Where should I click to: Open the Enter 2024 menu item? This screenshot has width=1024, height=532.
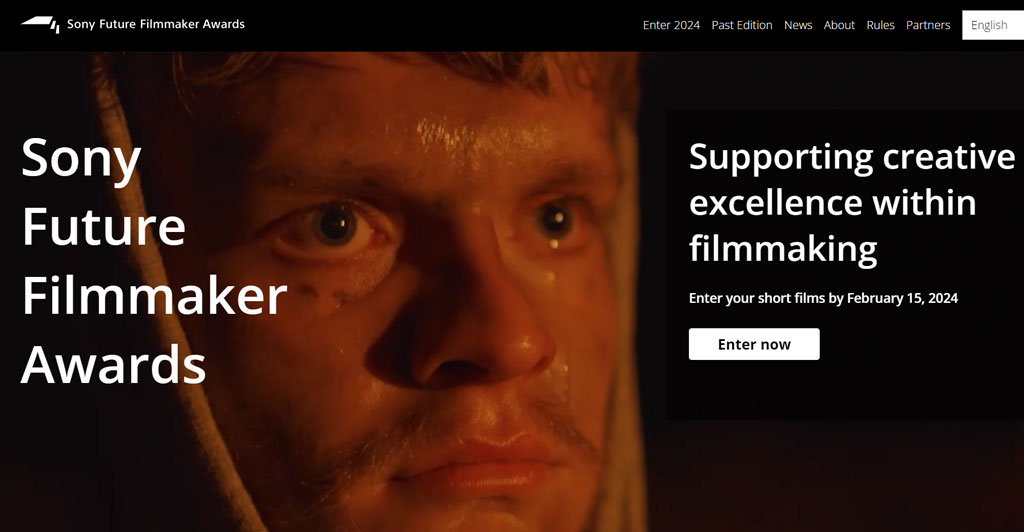point(671,25)
